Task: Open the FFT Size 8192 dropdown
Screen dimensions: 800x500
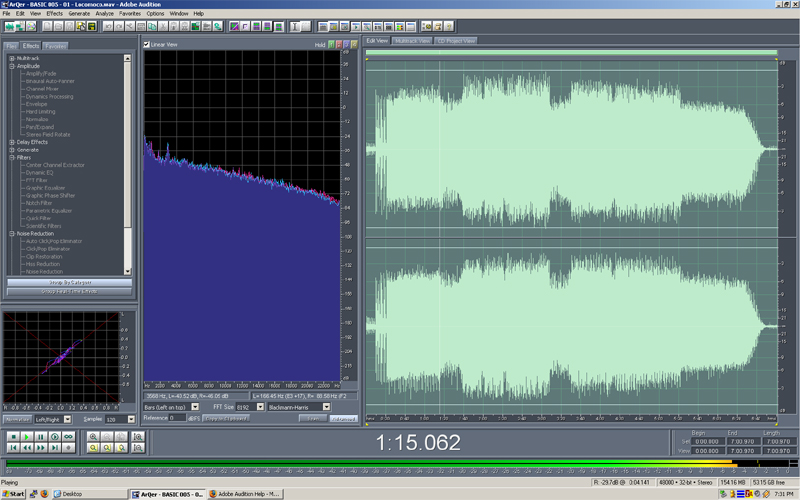Action: pyautogui.click(x=260, y=407)
